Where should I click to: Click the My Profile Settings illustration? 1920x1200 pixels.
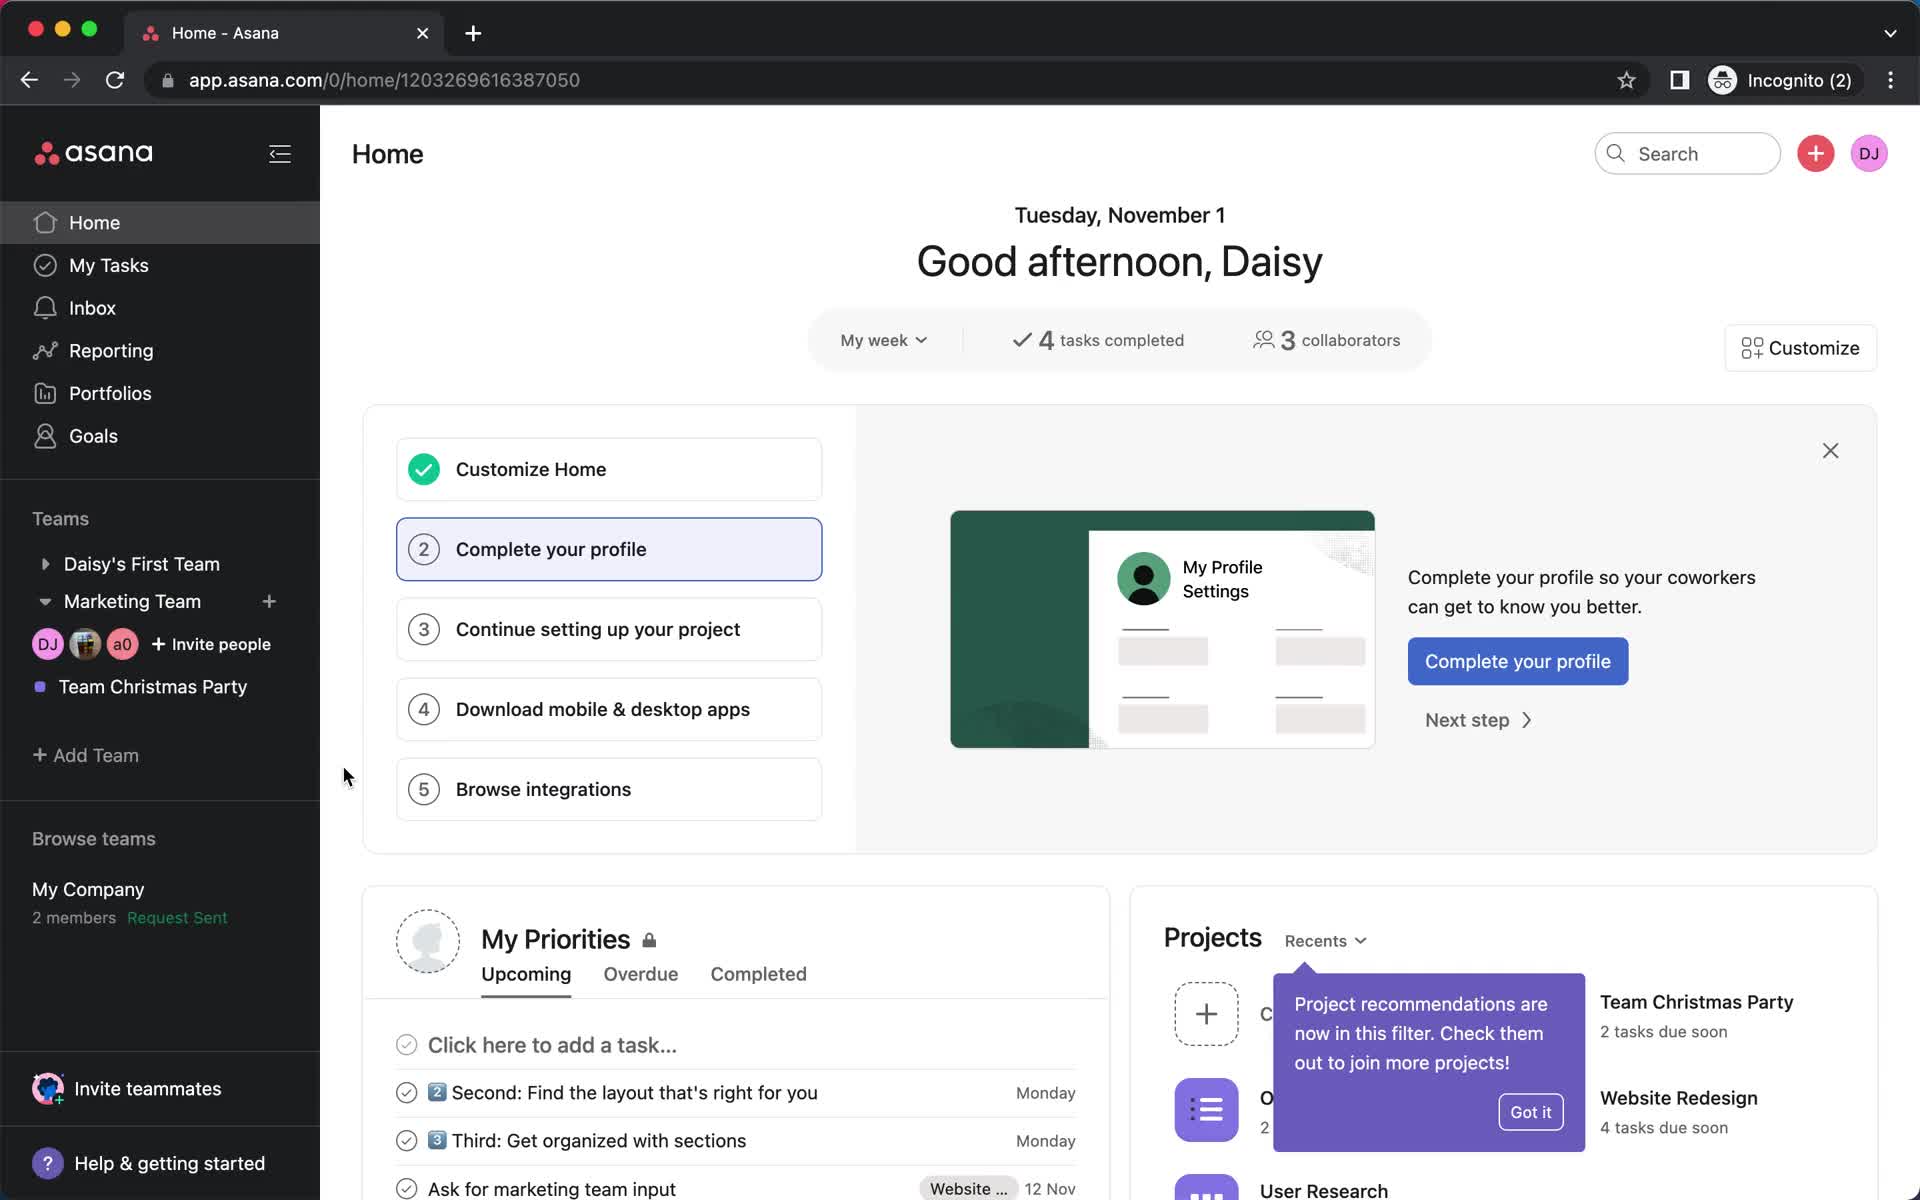click(1162, 629)
